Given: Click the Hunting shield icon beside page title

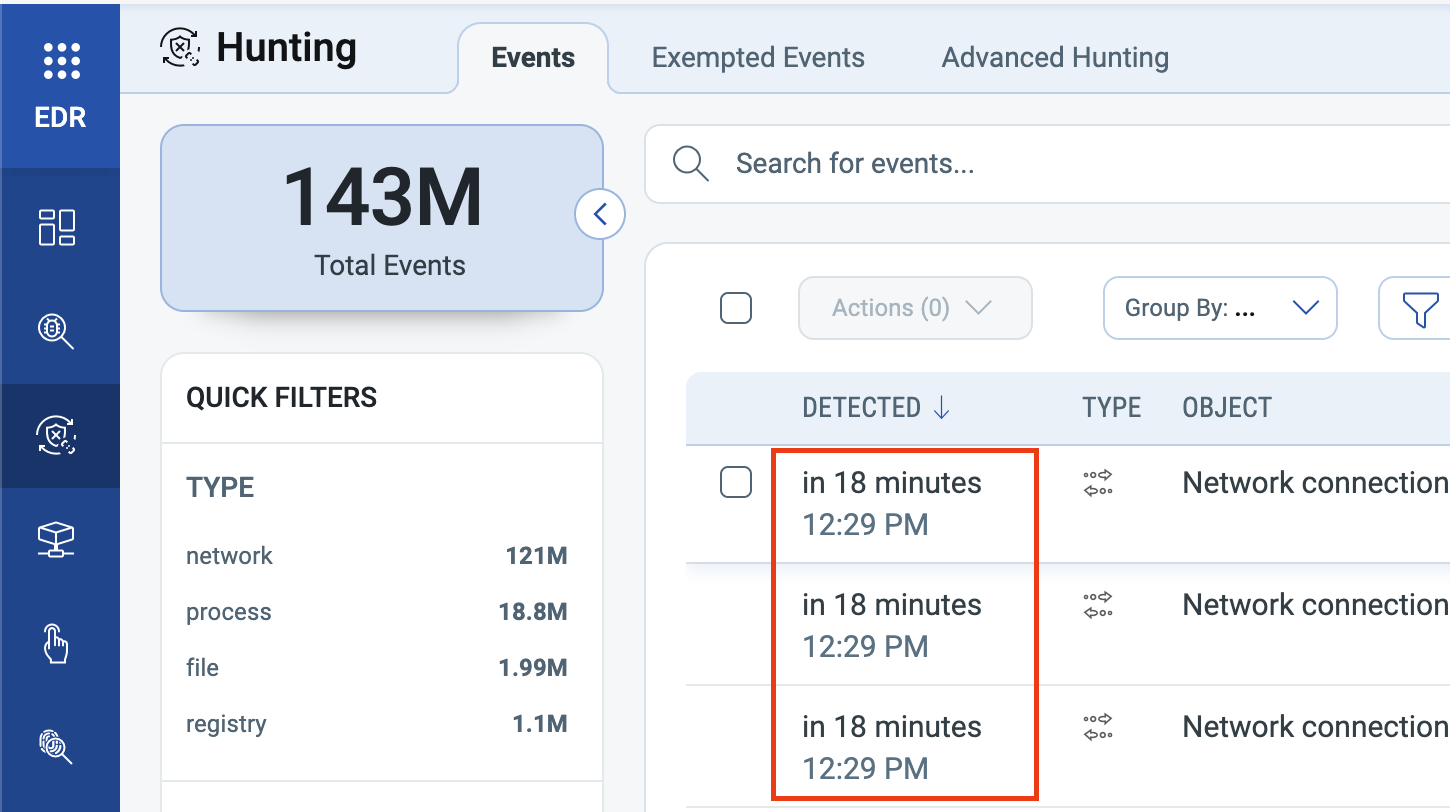Looking at the screenshot, I should pos(181,47).
